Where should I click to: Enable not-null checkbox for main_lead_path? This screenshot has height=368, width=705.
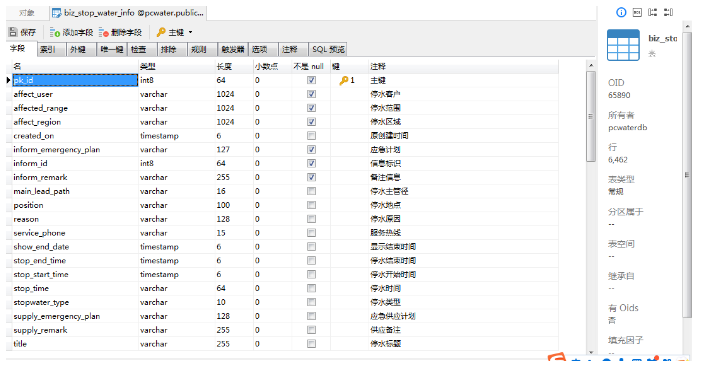(x=311, y=191)
